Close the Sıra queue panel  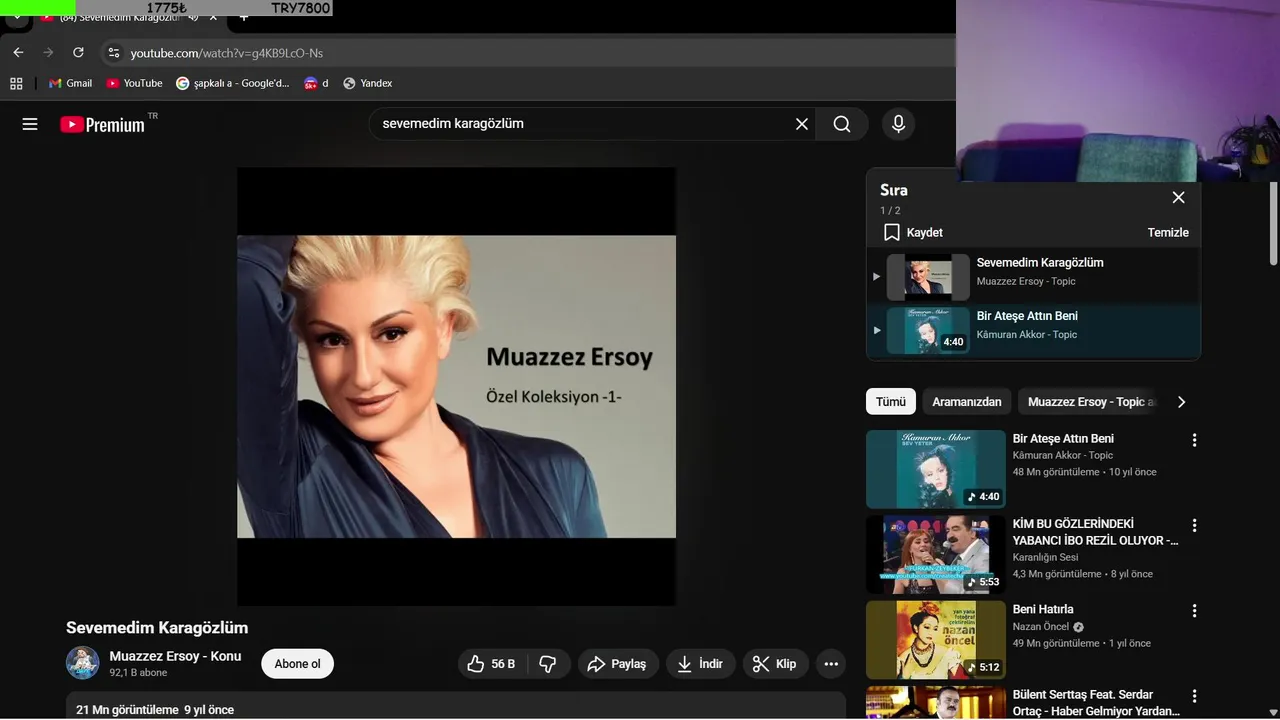coord(1178,197)
